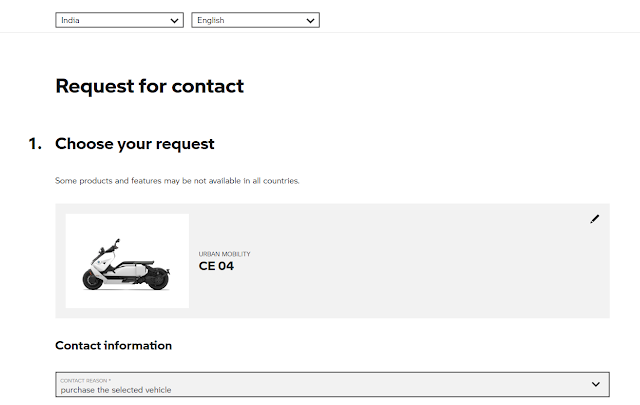The height and width of the screenshot is (405, 640).
Task: Click the word India in country selector
Action: click(71, 20)
